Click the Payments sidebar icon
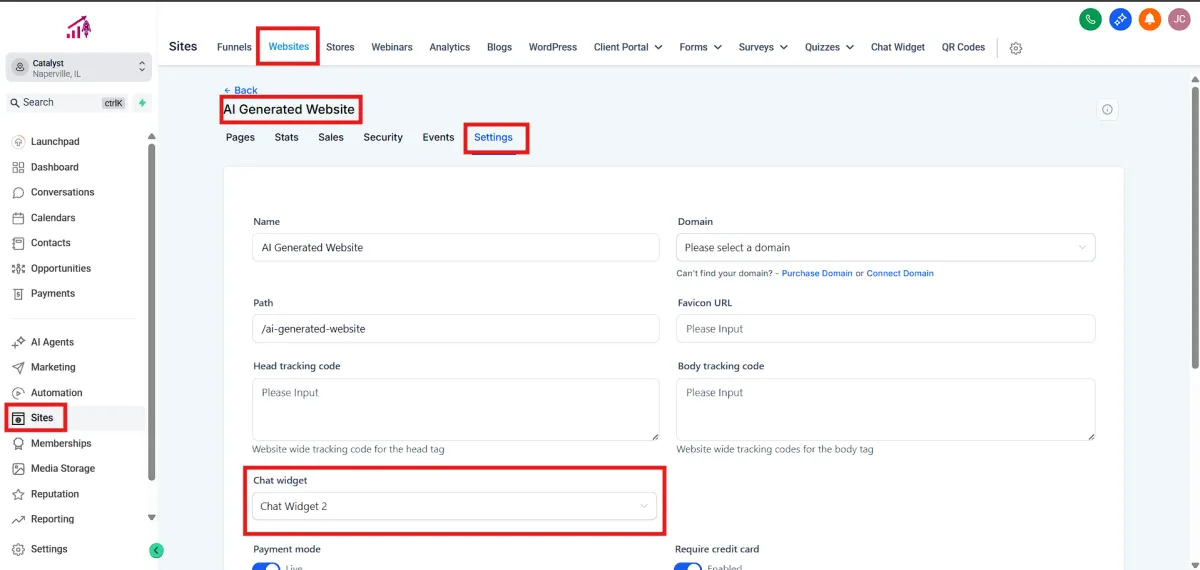1200x570 pixels. pos(18,294)
